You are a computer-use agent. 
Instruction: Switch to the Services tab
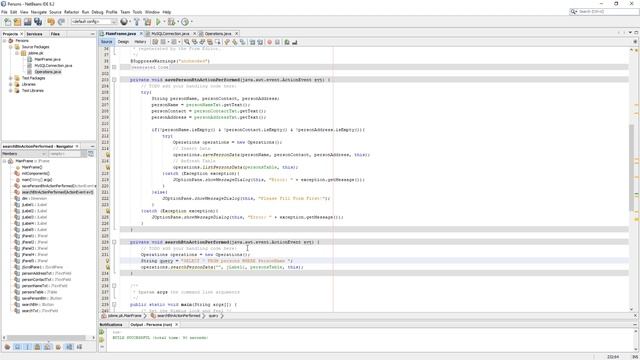click(34, 34)
